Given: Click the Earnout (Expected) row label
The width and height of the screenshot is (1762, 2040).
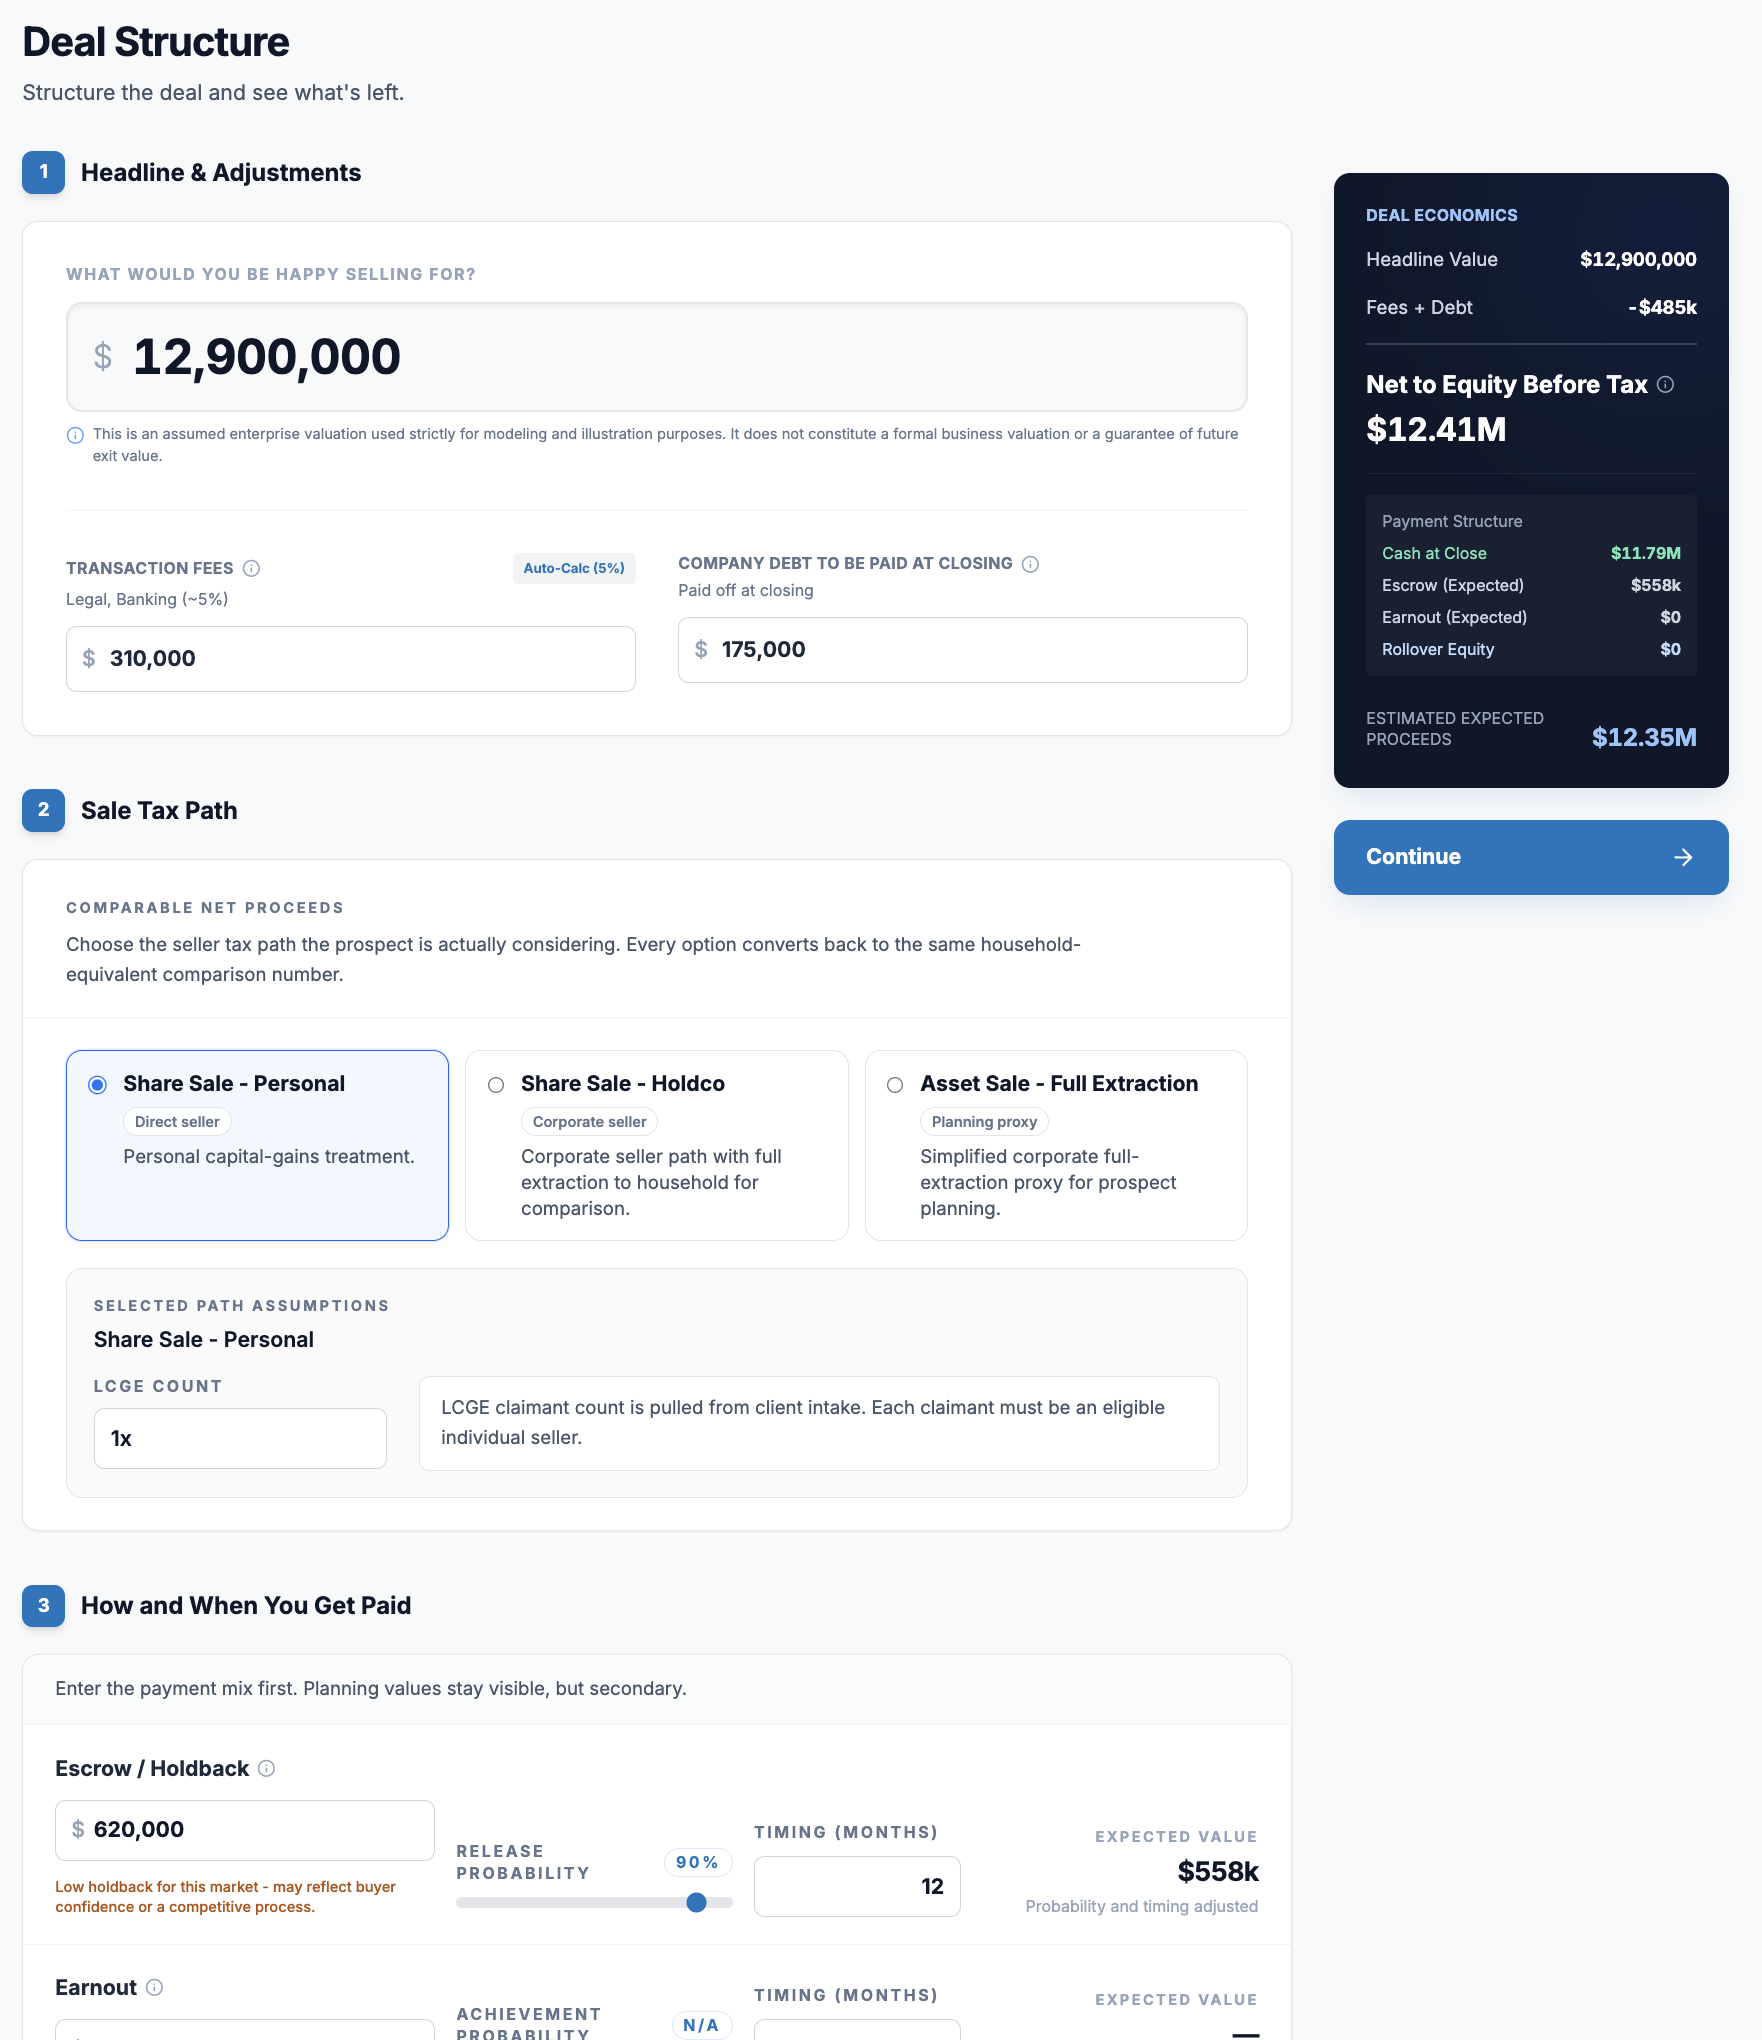Looking at the screenshot, I should (x=1454, y=617).
